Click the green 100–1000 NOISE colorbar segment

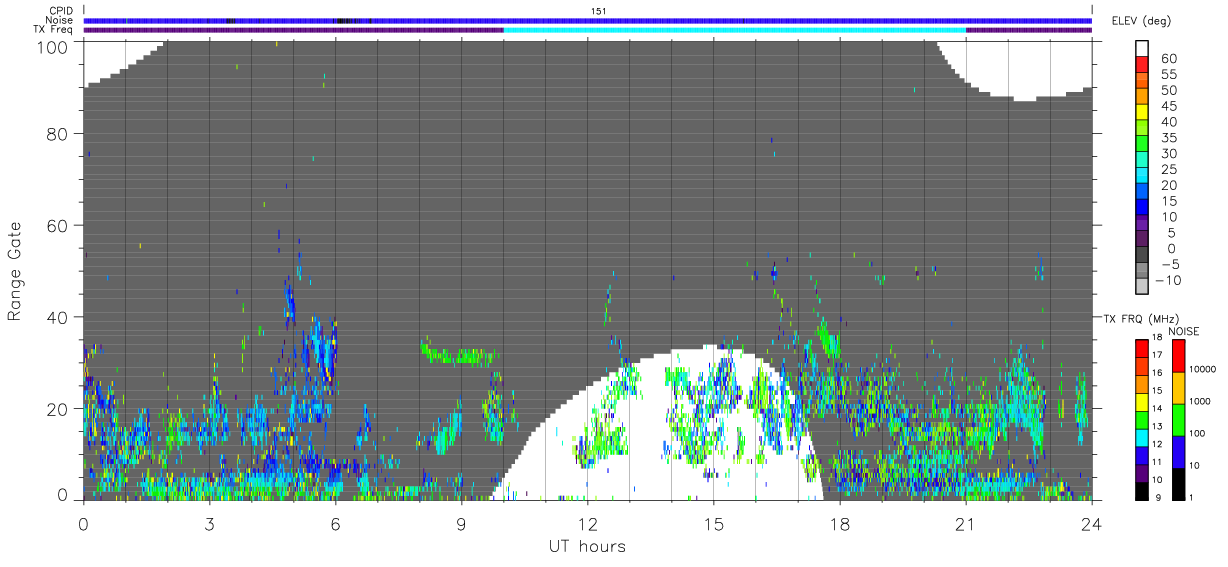pos(1178,418)
